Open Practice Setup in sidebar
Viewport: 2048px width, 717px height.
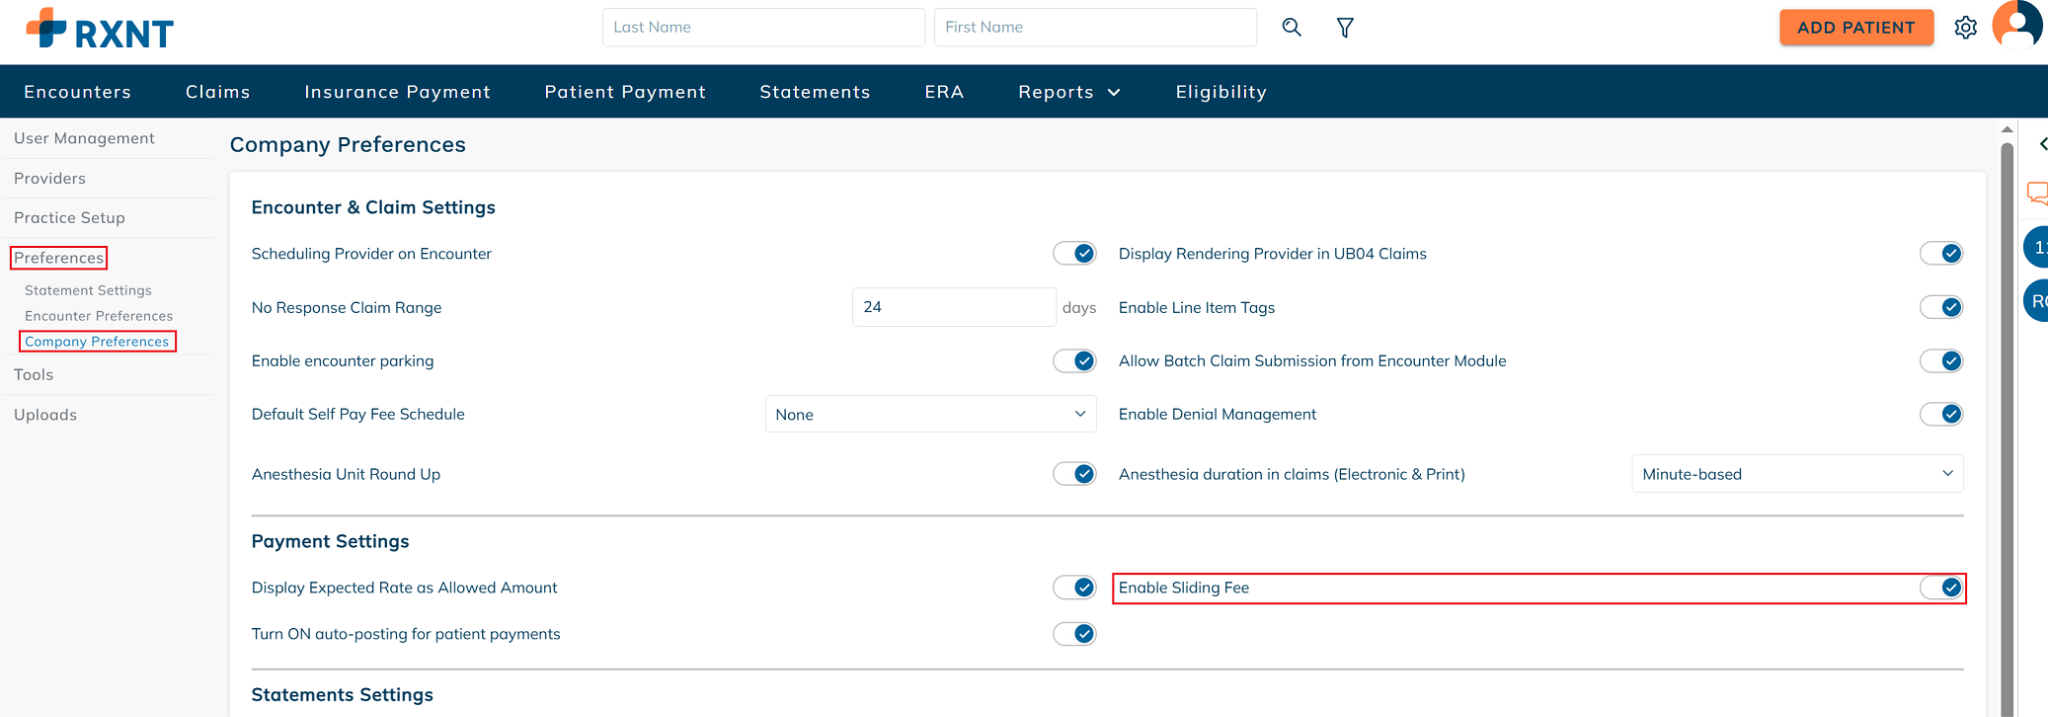point(69,217)
